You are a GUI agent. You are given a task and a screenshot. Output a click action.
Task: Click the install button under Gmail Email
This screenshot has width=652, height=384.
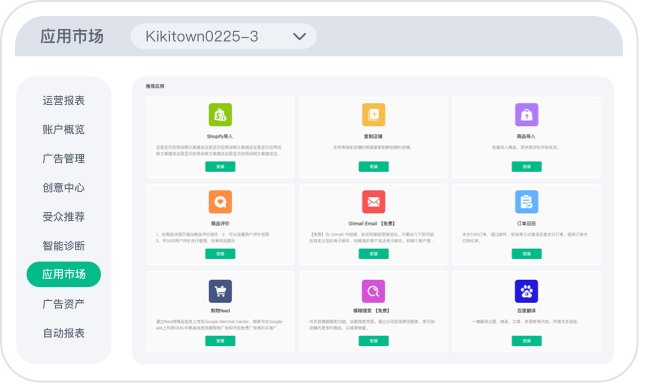373,254
